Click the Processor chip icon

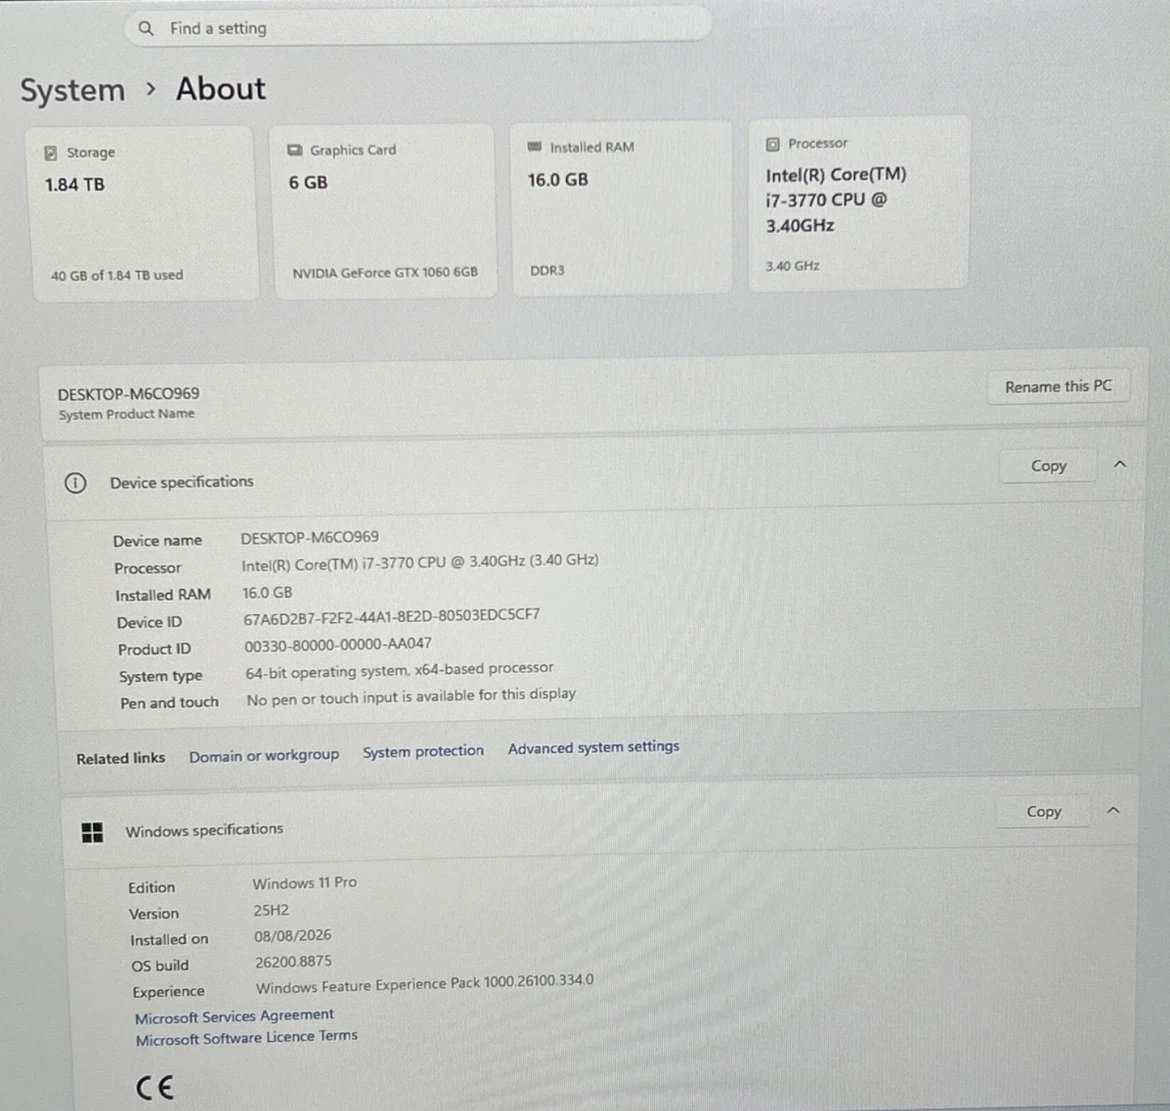coord(773,144)
